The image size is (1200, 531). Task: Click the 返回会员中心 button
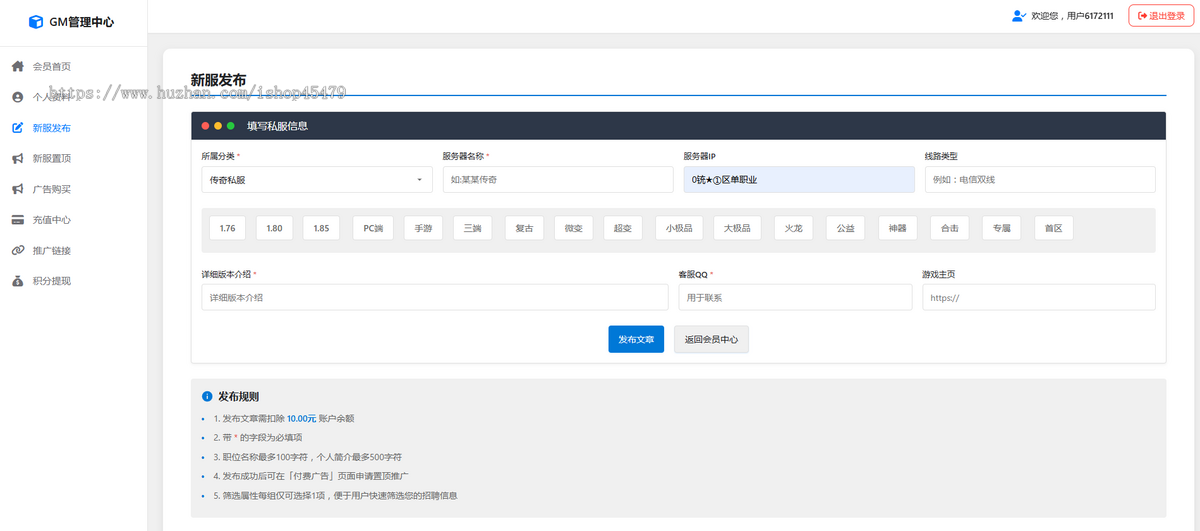pos(712,339)
